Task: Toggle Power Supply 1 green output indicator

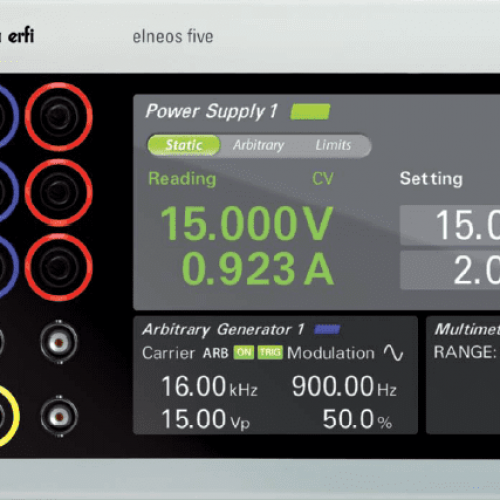Action: (310, 111)
